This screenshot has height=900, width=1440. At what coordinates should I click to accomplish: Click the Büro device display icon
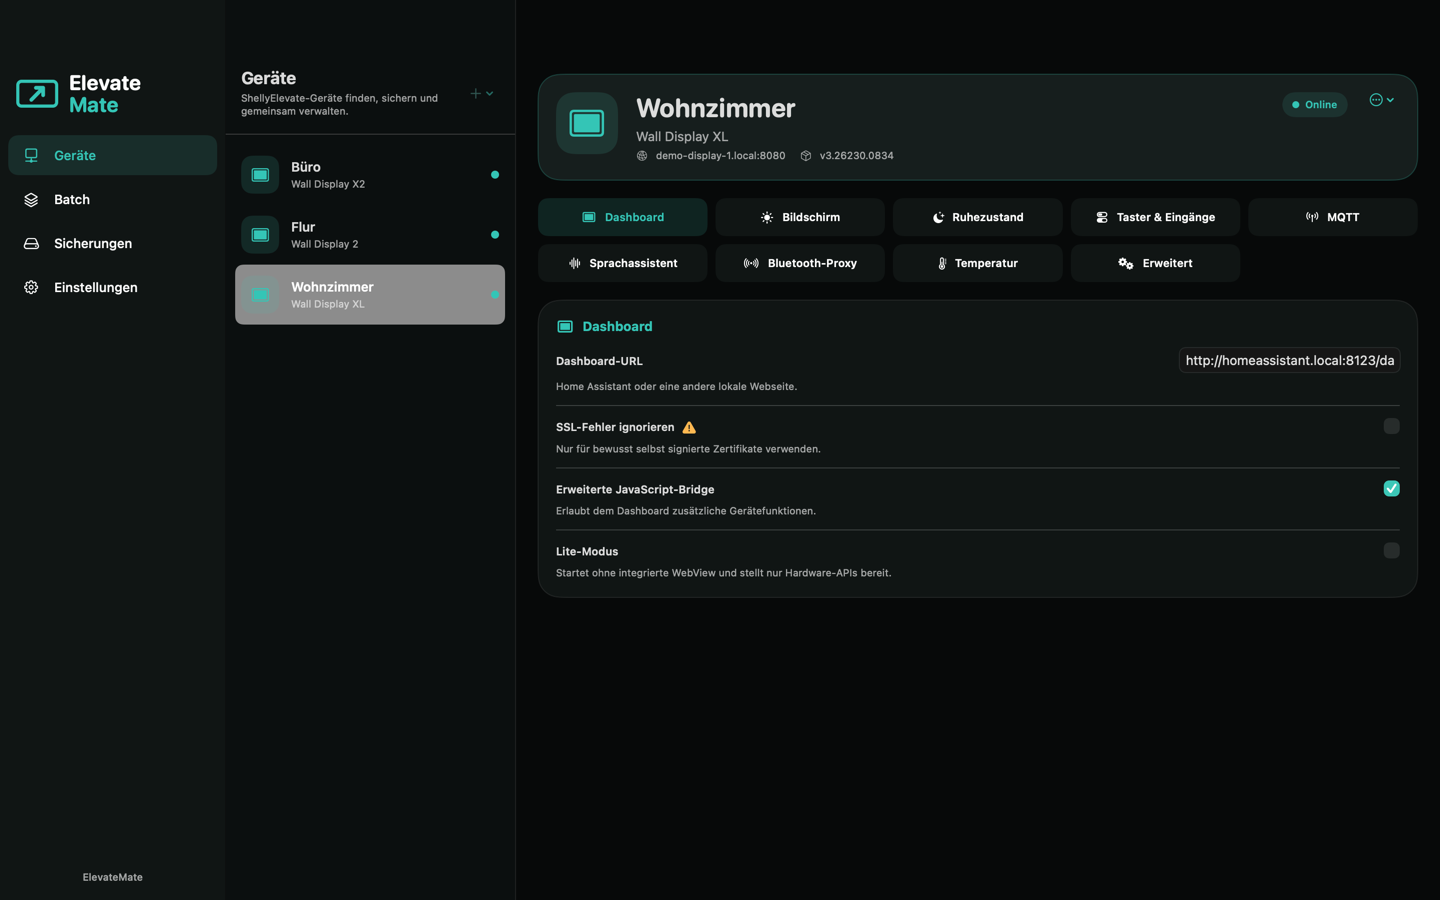pyautogui.click(x=260, y=175)
